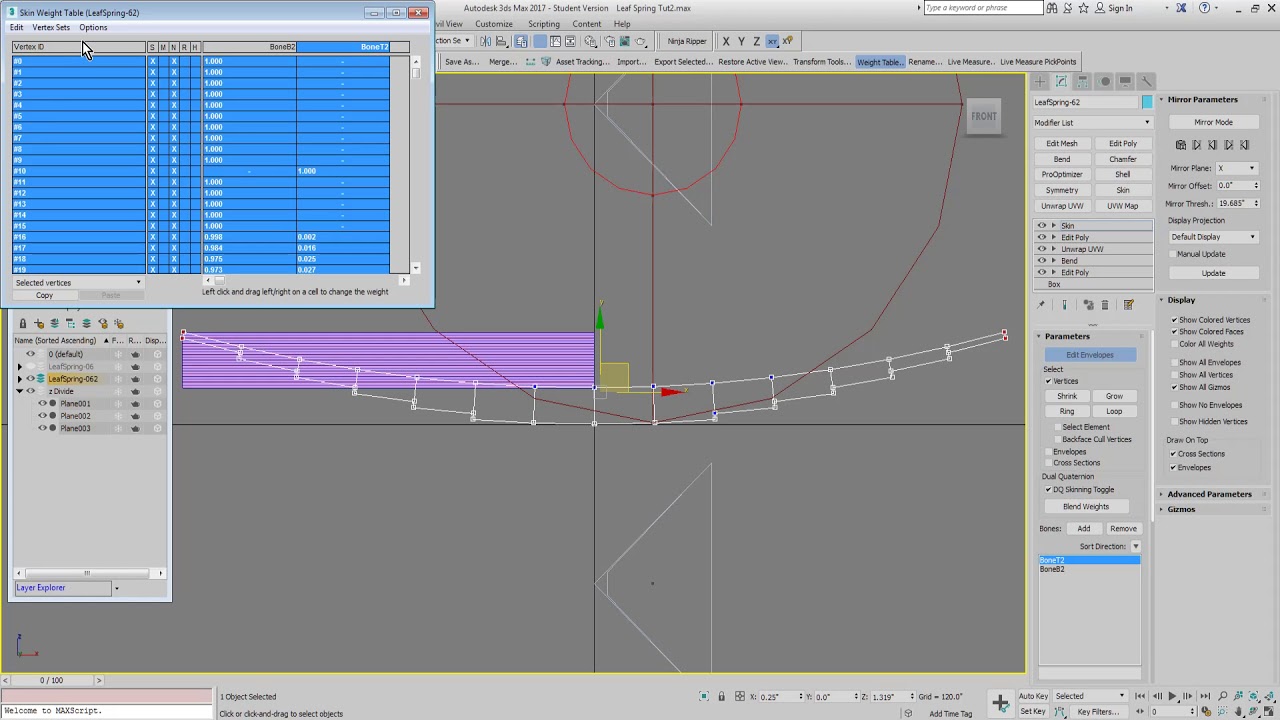Open Options menu in Skin Weight Table
This screenshot has height=720, width=1280.
93,27
